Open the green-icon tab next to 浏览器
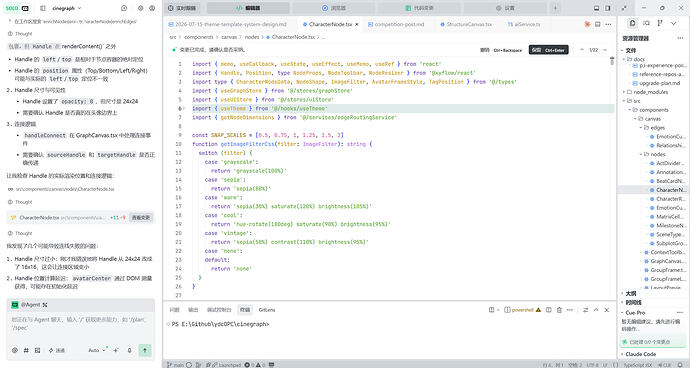 [419, 8]
